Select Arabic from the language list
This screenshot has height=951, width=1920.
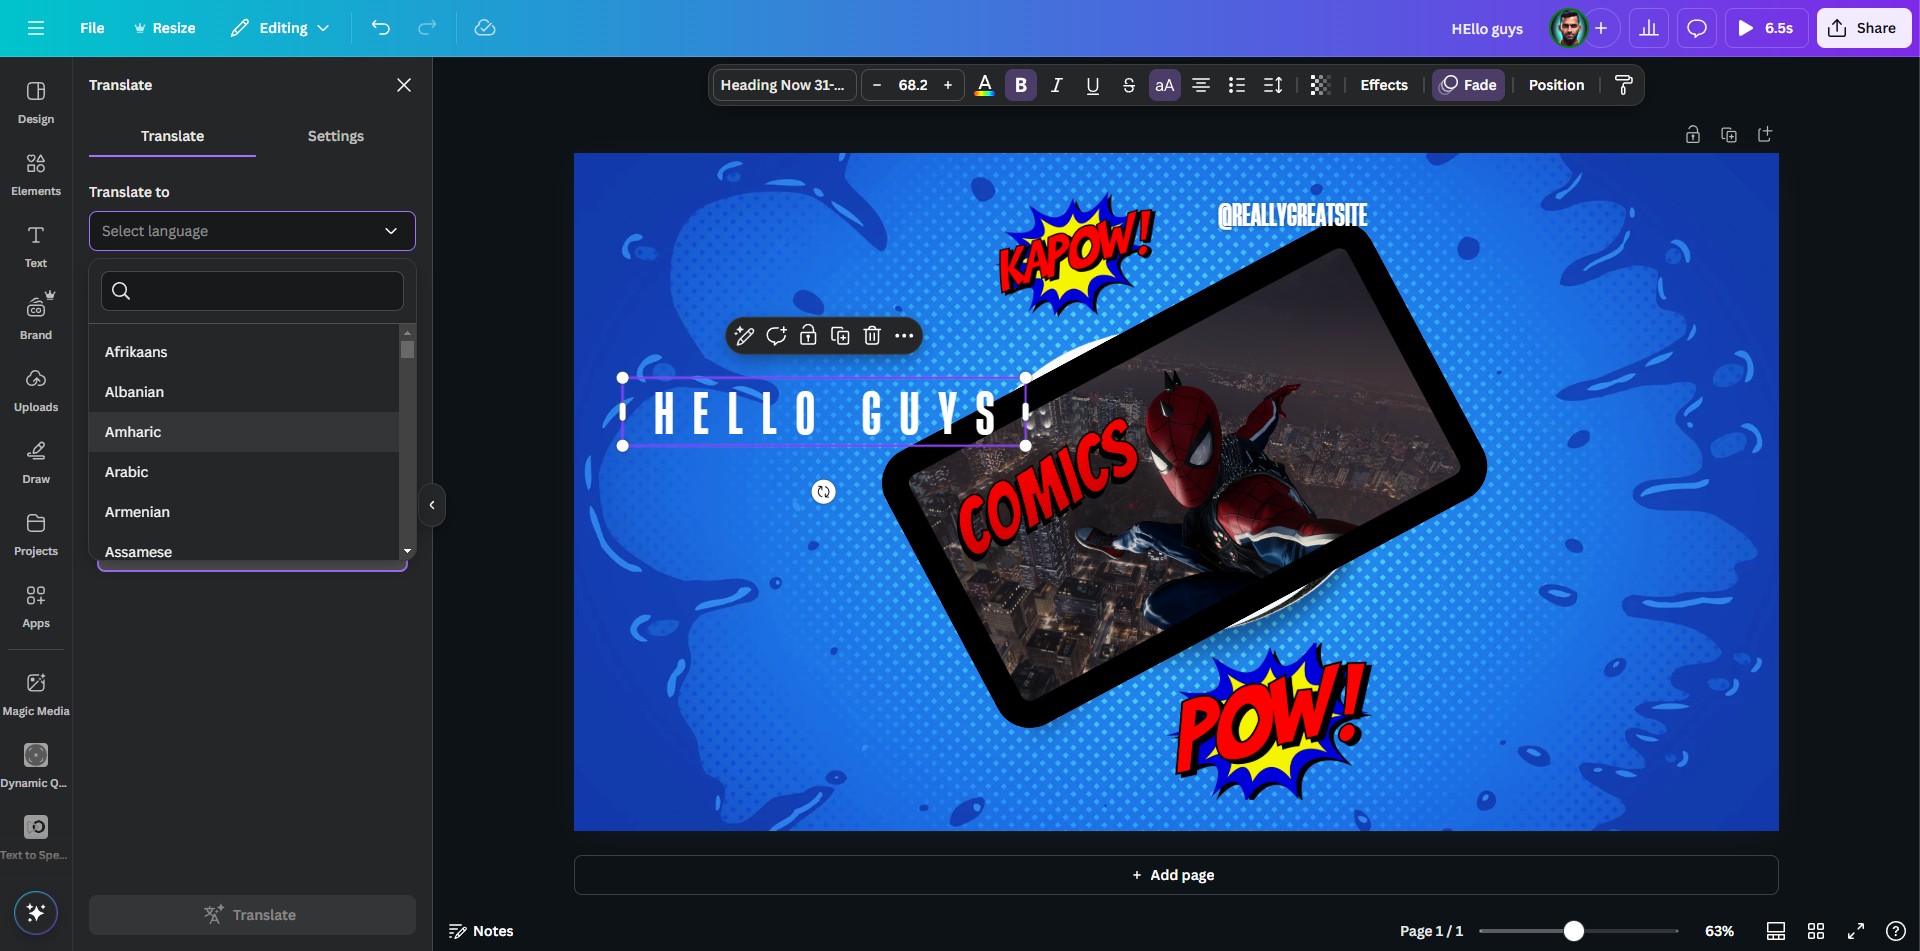tap(244, 472)
